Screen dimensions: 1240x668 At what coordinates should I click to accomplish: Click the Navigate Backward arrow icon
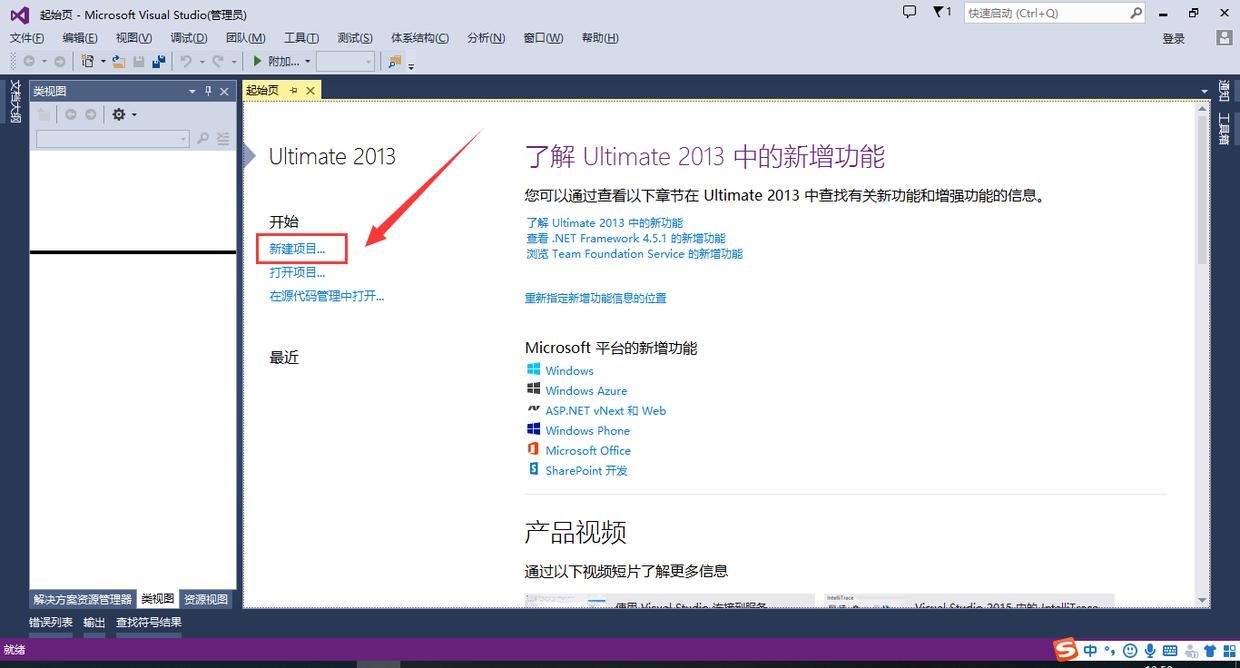pyautogui.click(x=30, y=61)
